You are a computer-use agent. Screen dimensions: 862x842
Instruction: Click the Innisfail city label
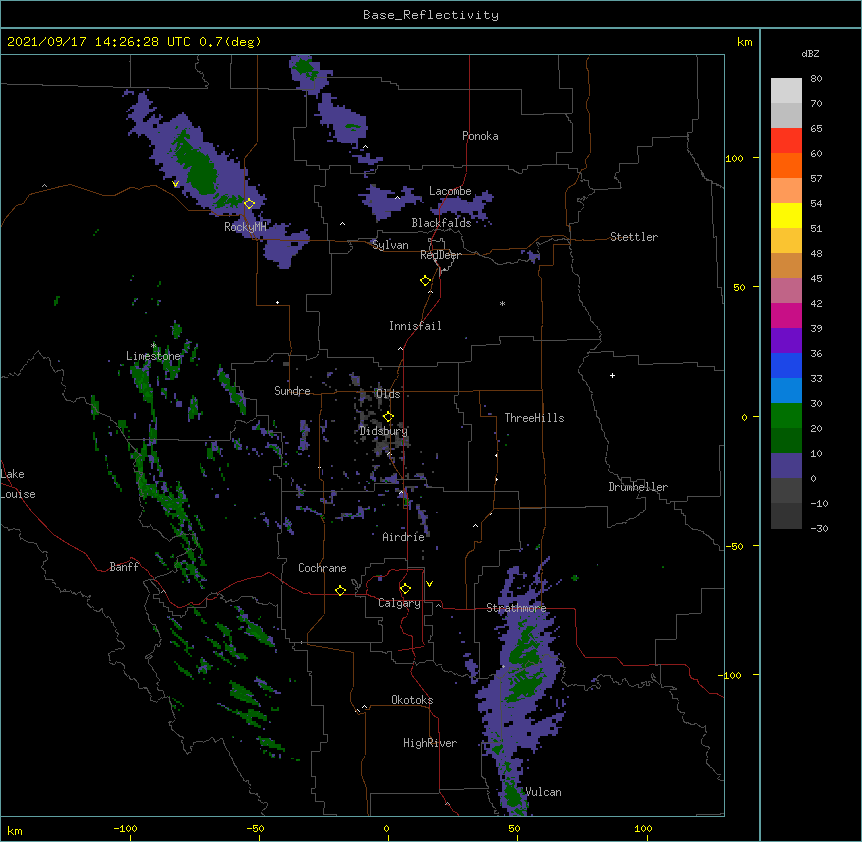click(415, 326)
